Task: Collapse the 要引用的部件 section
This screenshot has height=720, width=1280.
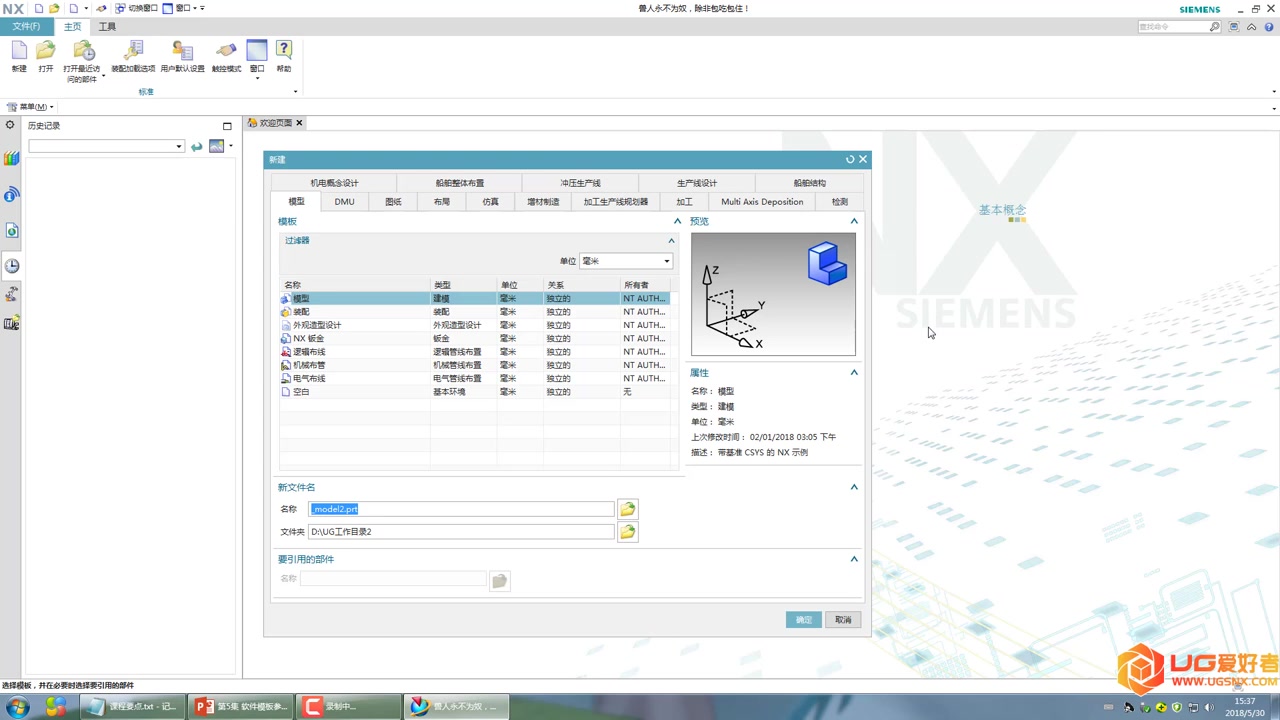Action: (854, 559)
